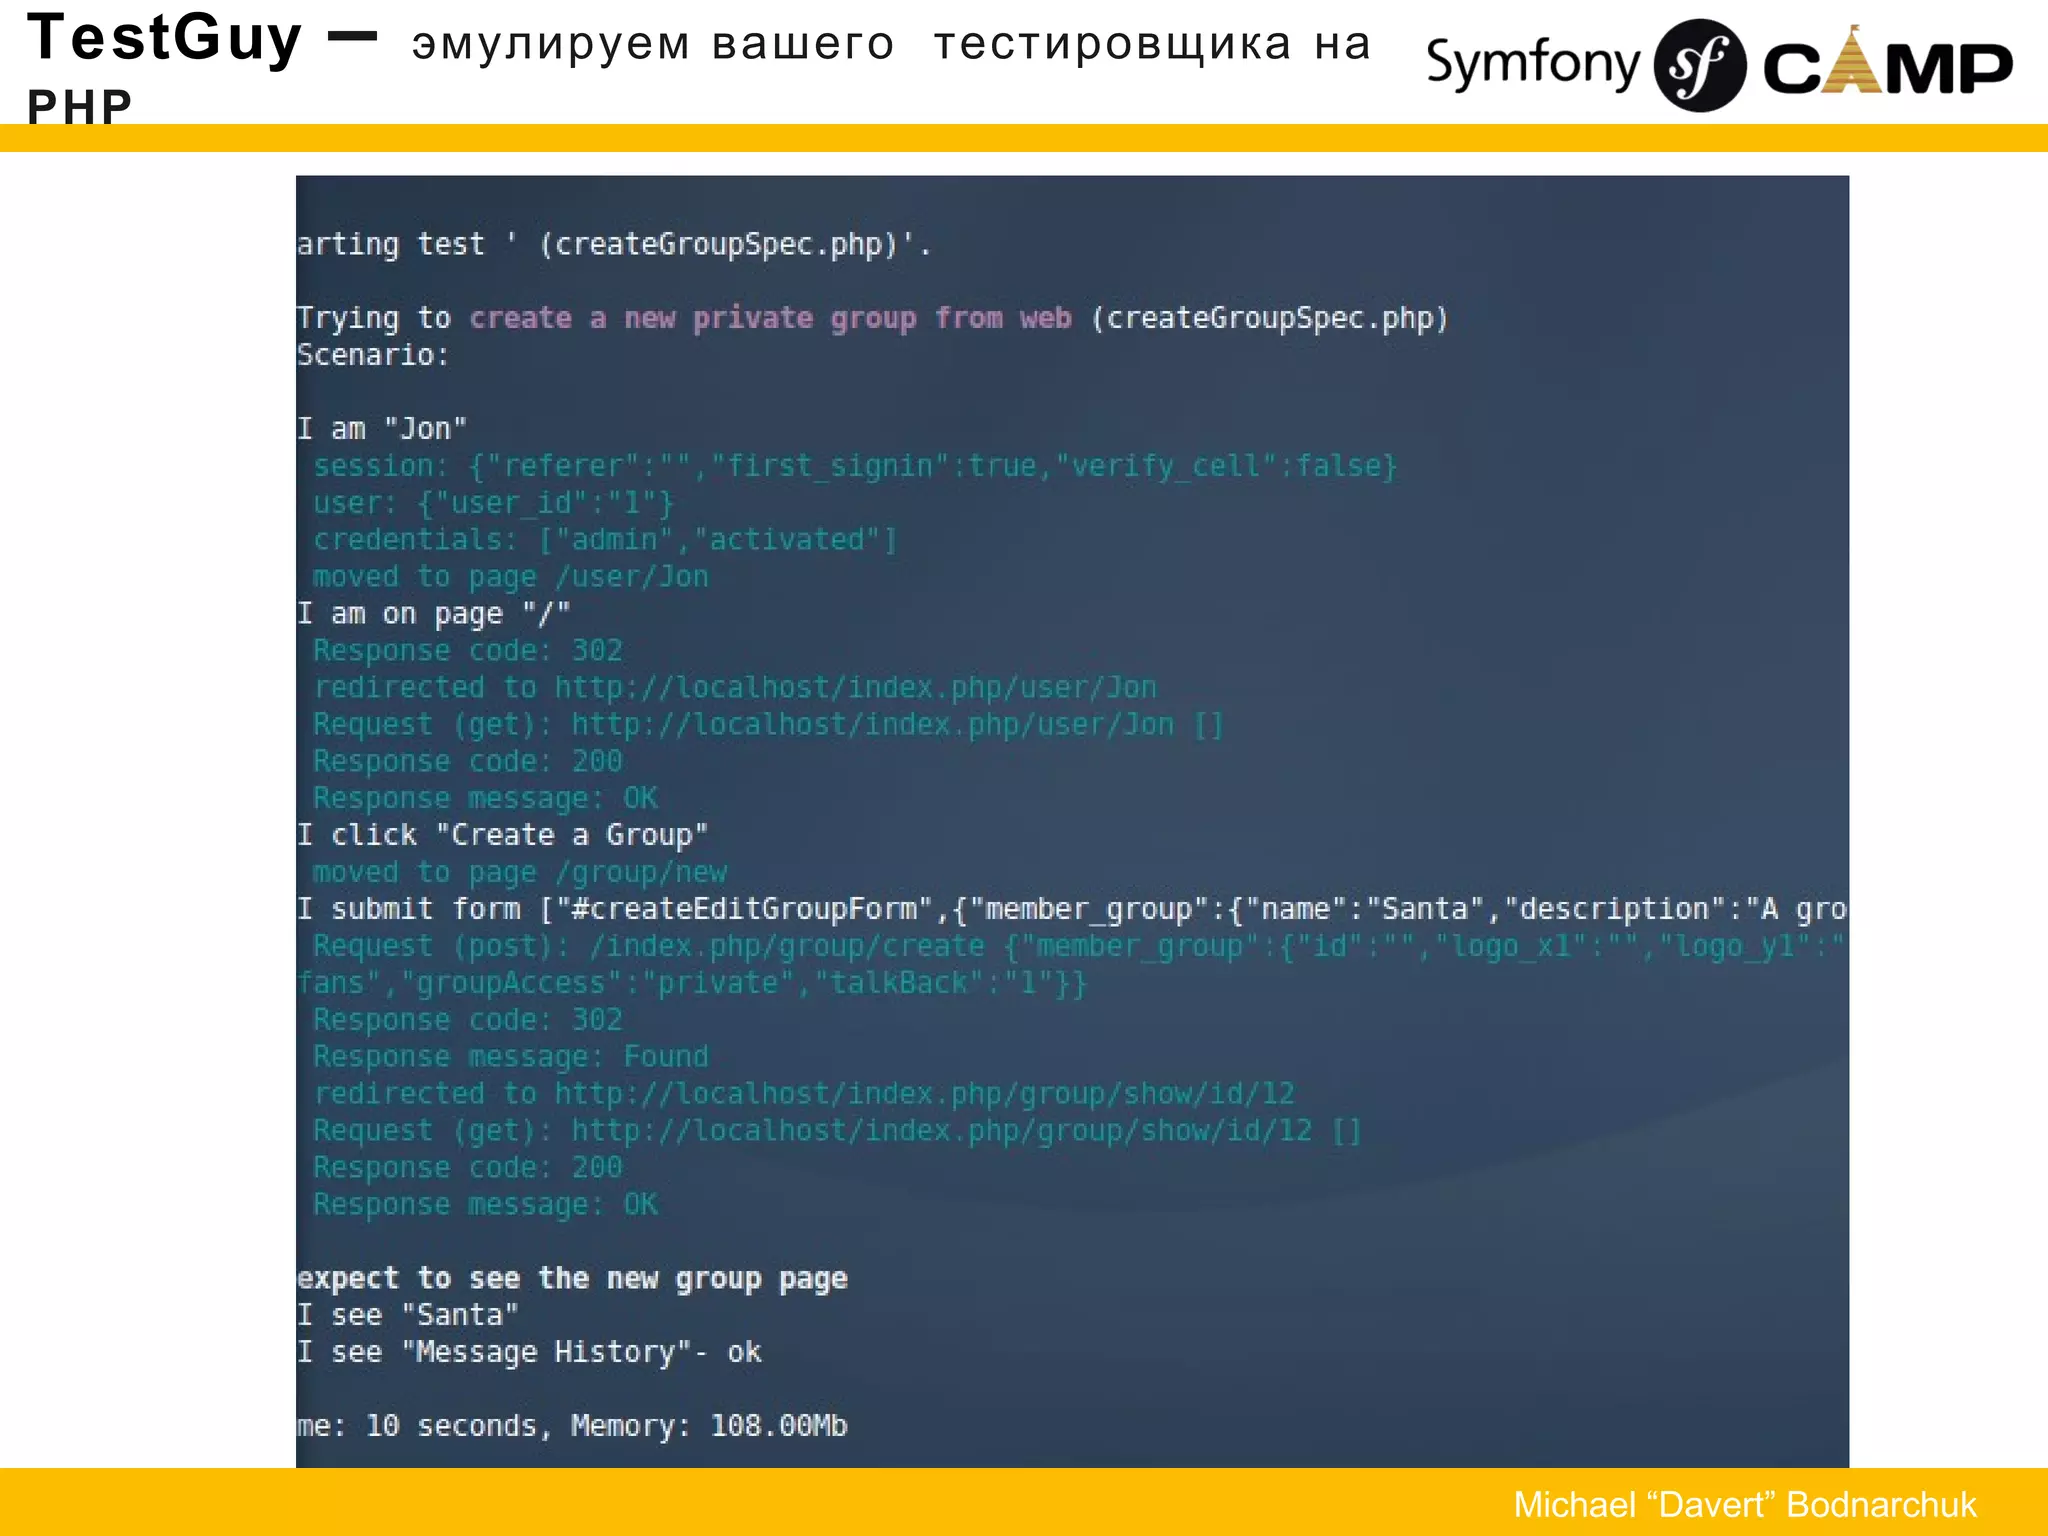Viewport: 2048px width, 1536px height.
Task: Click the CAMP logo text
Action: (x=1888, y=62)
